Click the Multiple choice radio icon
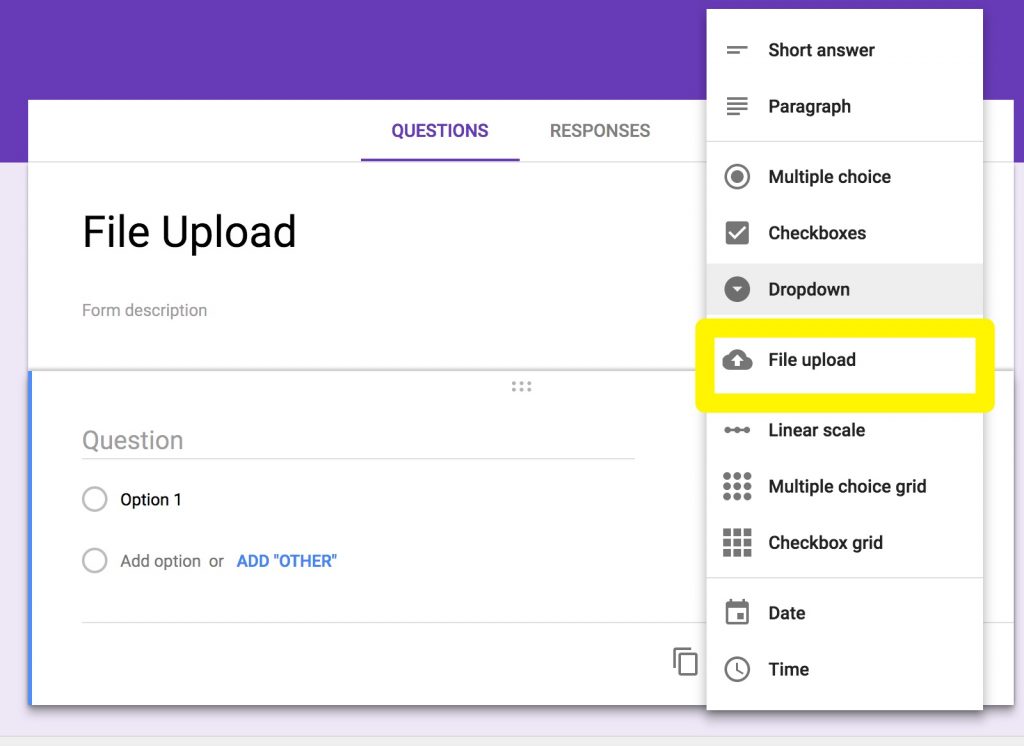 [x=737, y=176]
